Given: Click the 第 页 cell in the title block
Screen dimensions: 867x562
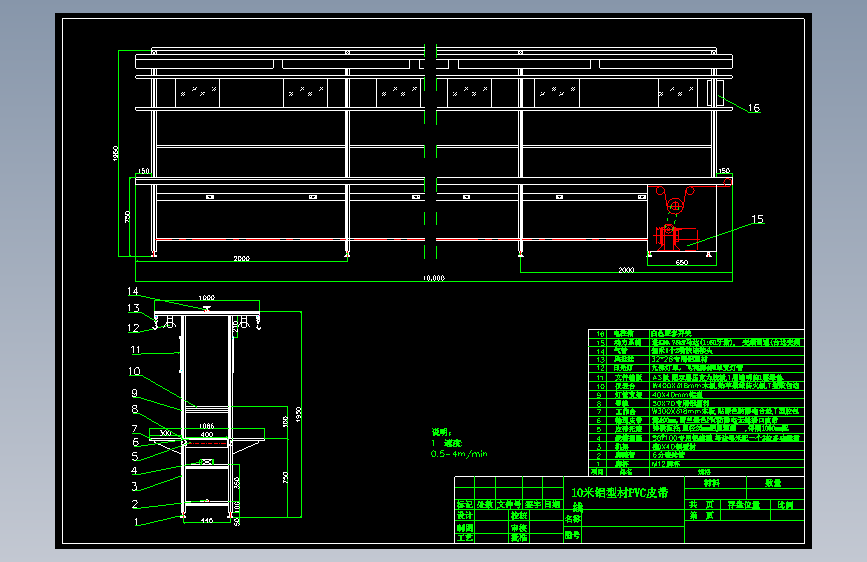Looking at the screenshot, I should [x=702, y=516].
